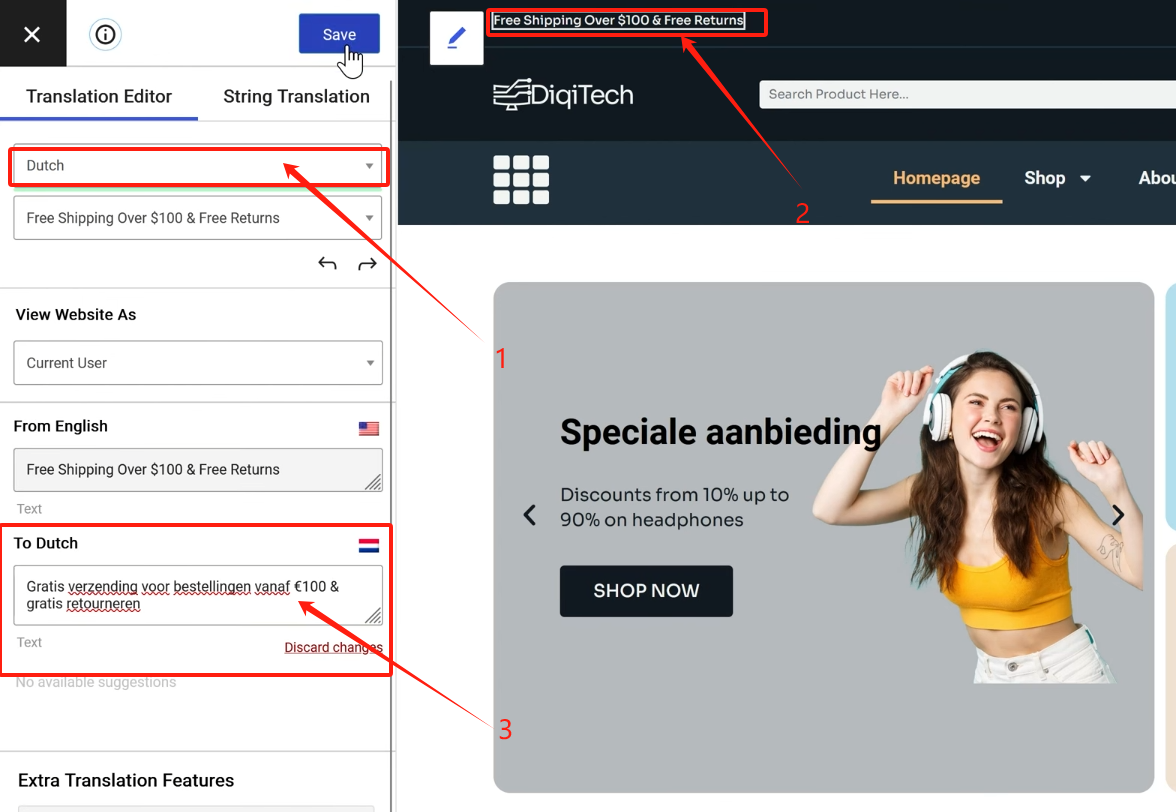Open the string selector showing Free Shipping

(198, 218)
